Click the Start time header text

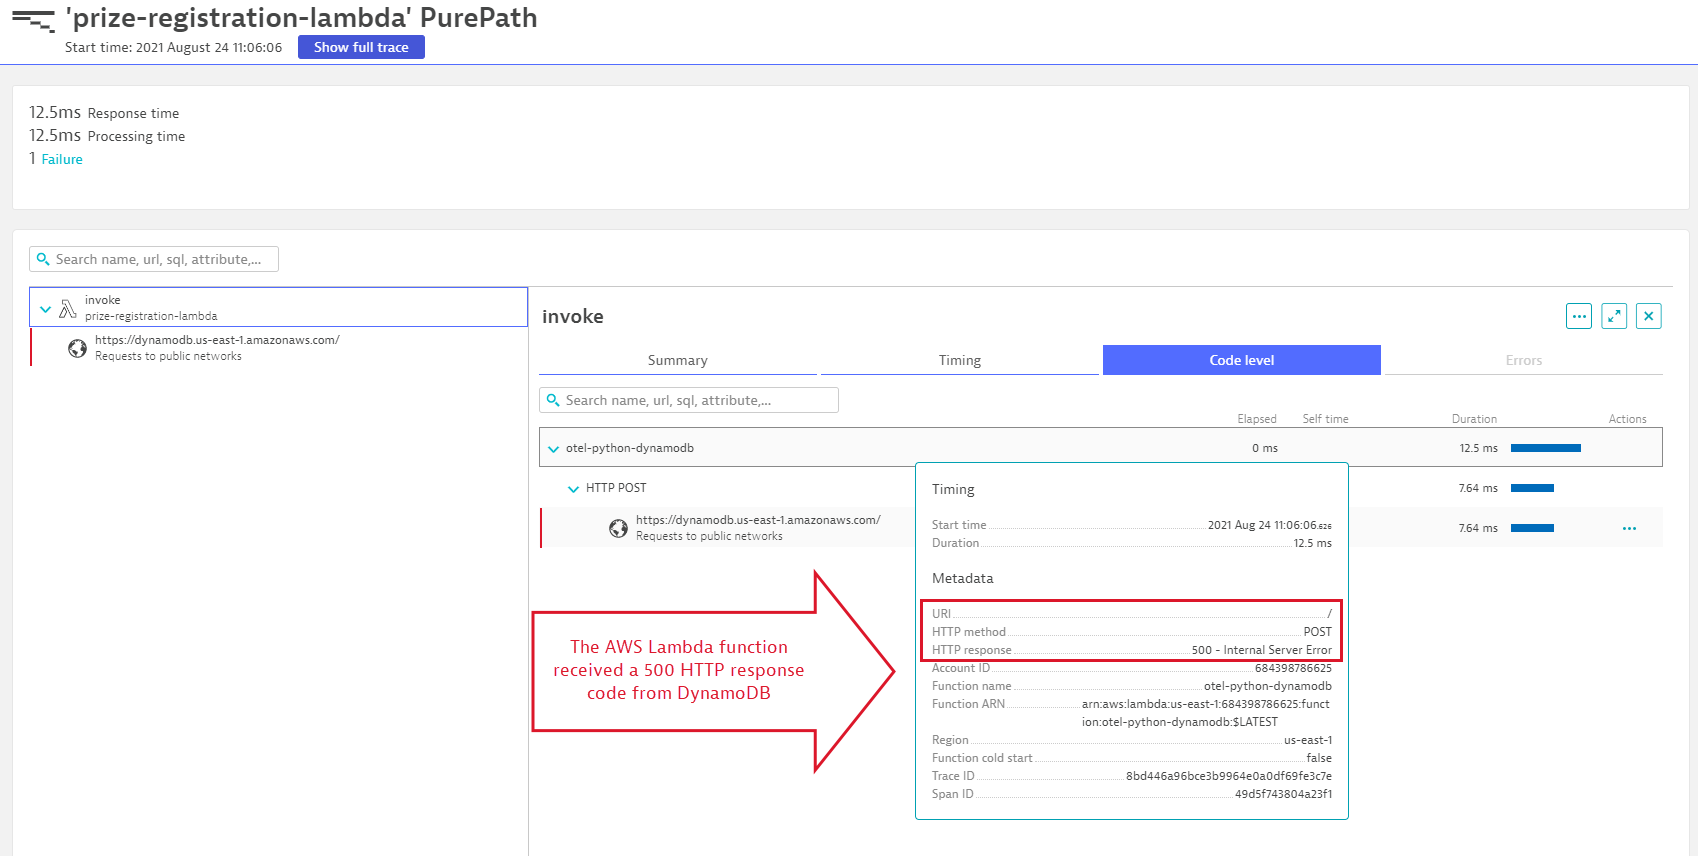173,47
